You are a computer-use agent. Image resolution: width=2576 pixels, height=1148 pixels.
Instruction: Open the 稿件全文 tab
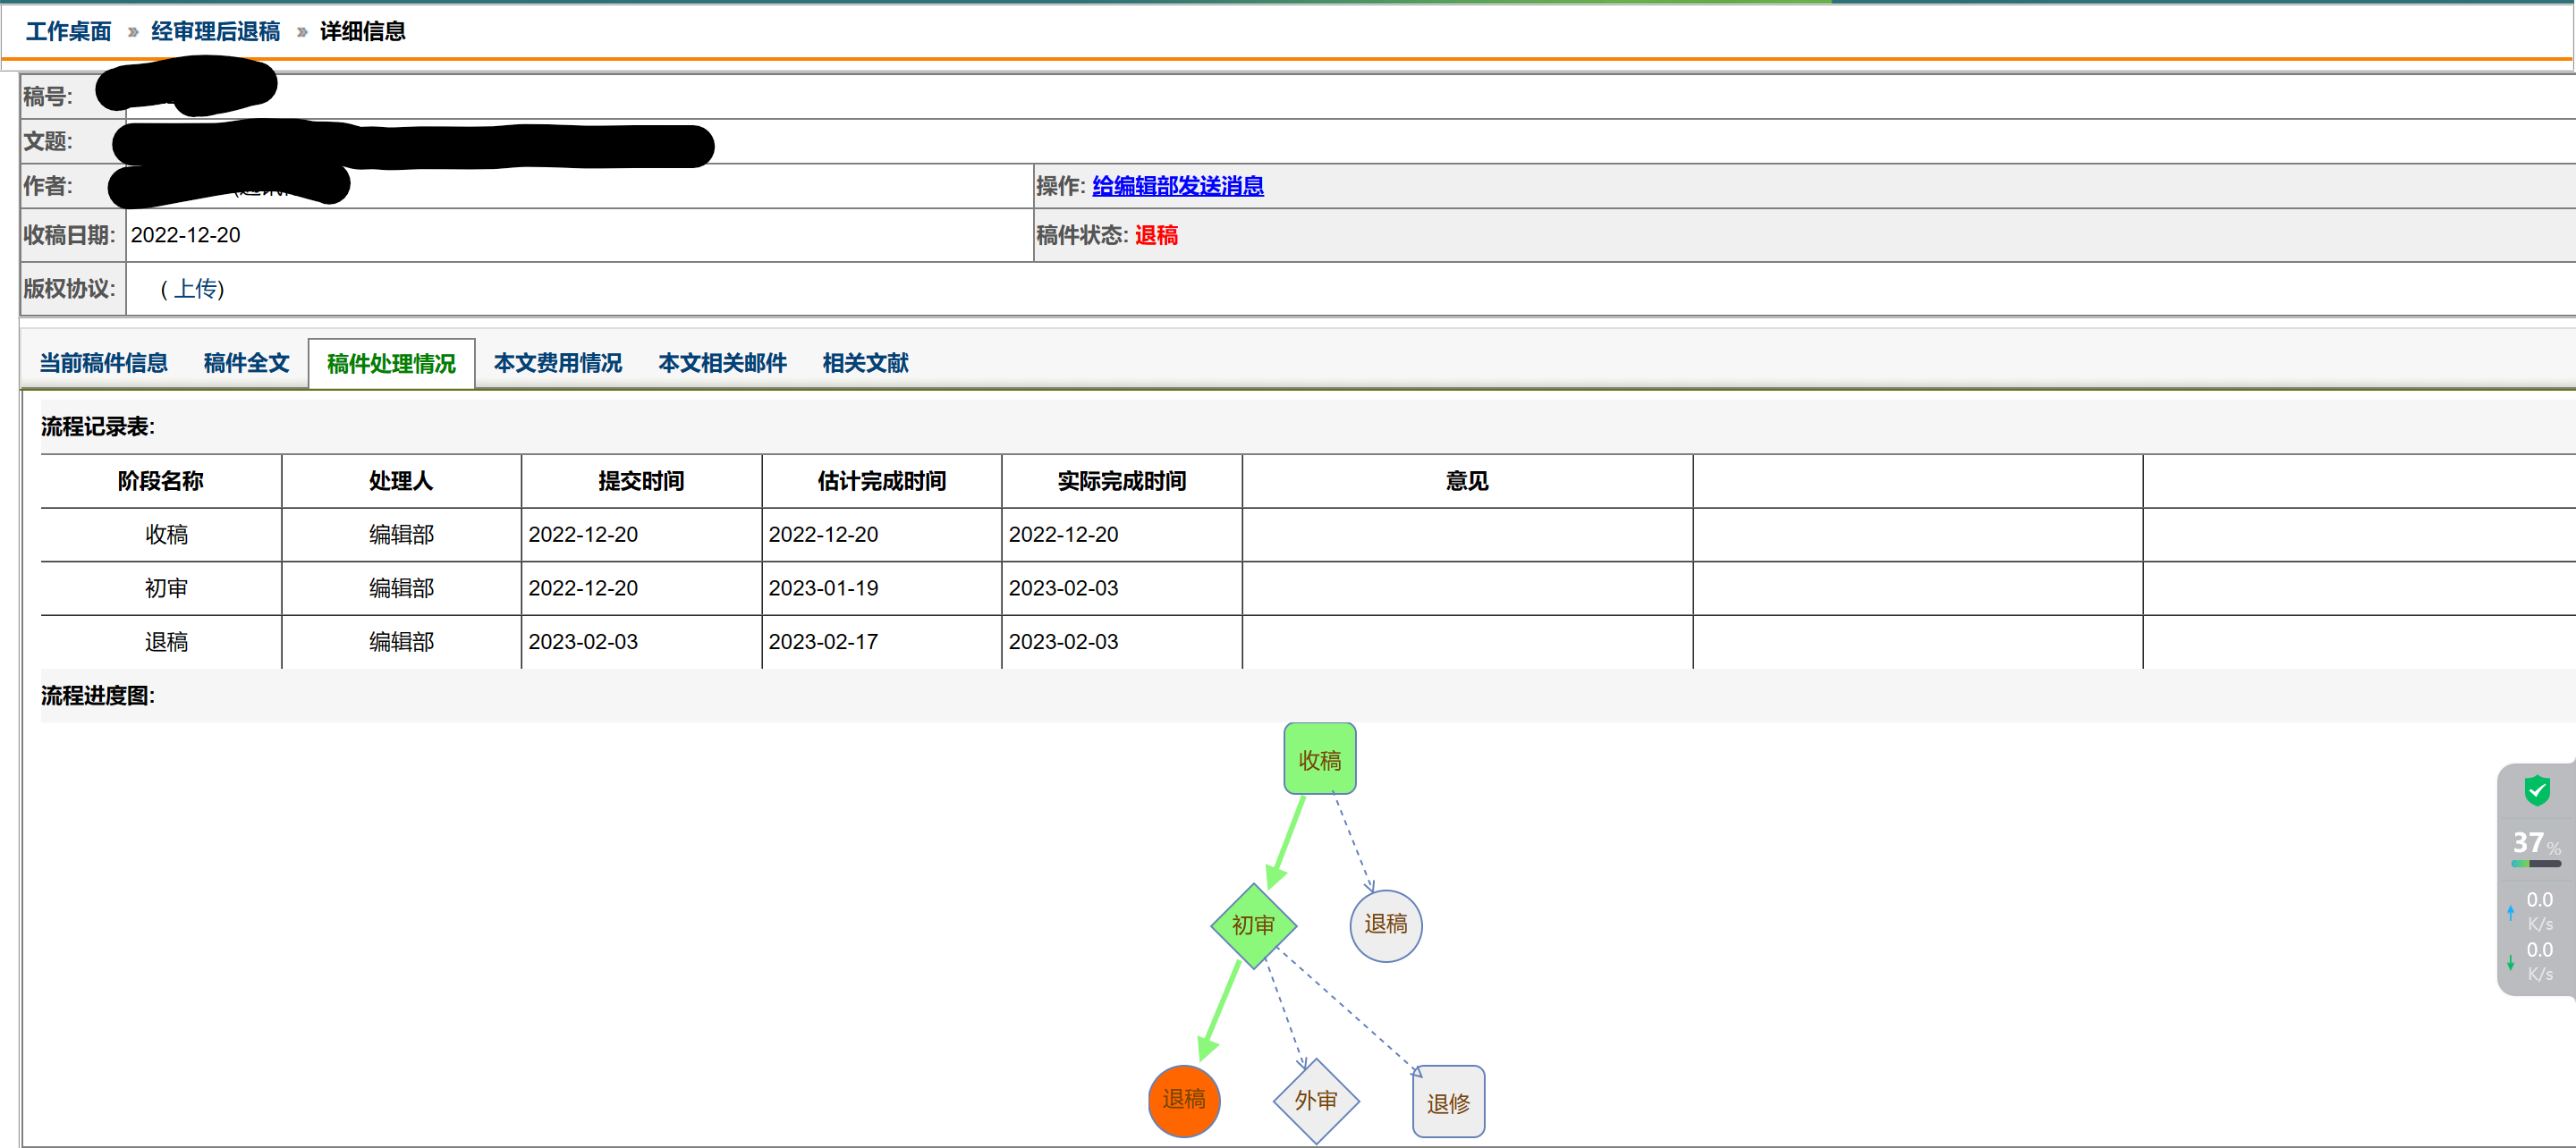pyautogui.click(x=246, y=363)
